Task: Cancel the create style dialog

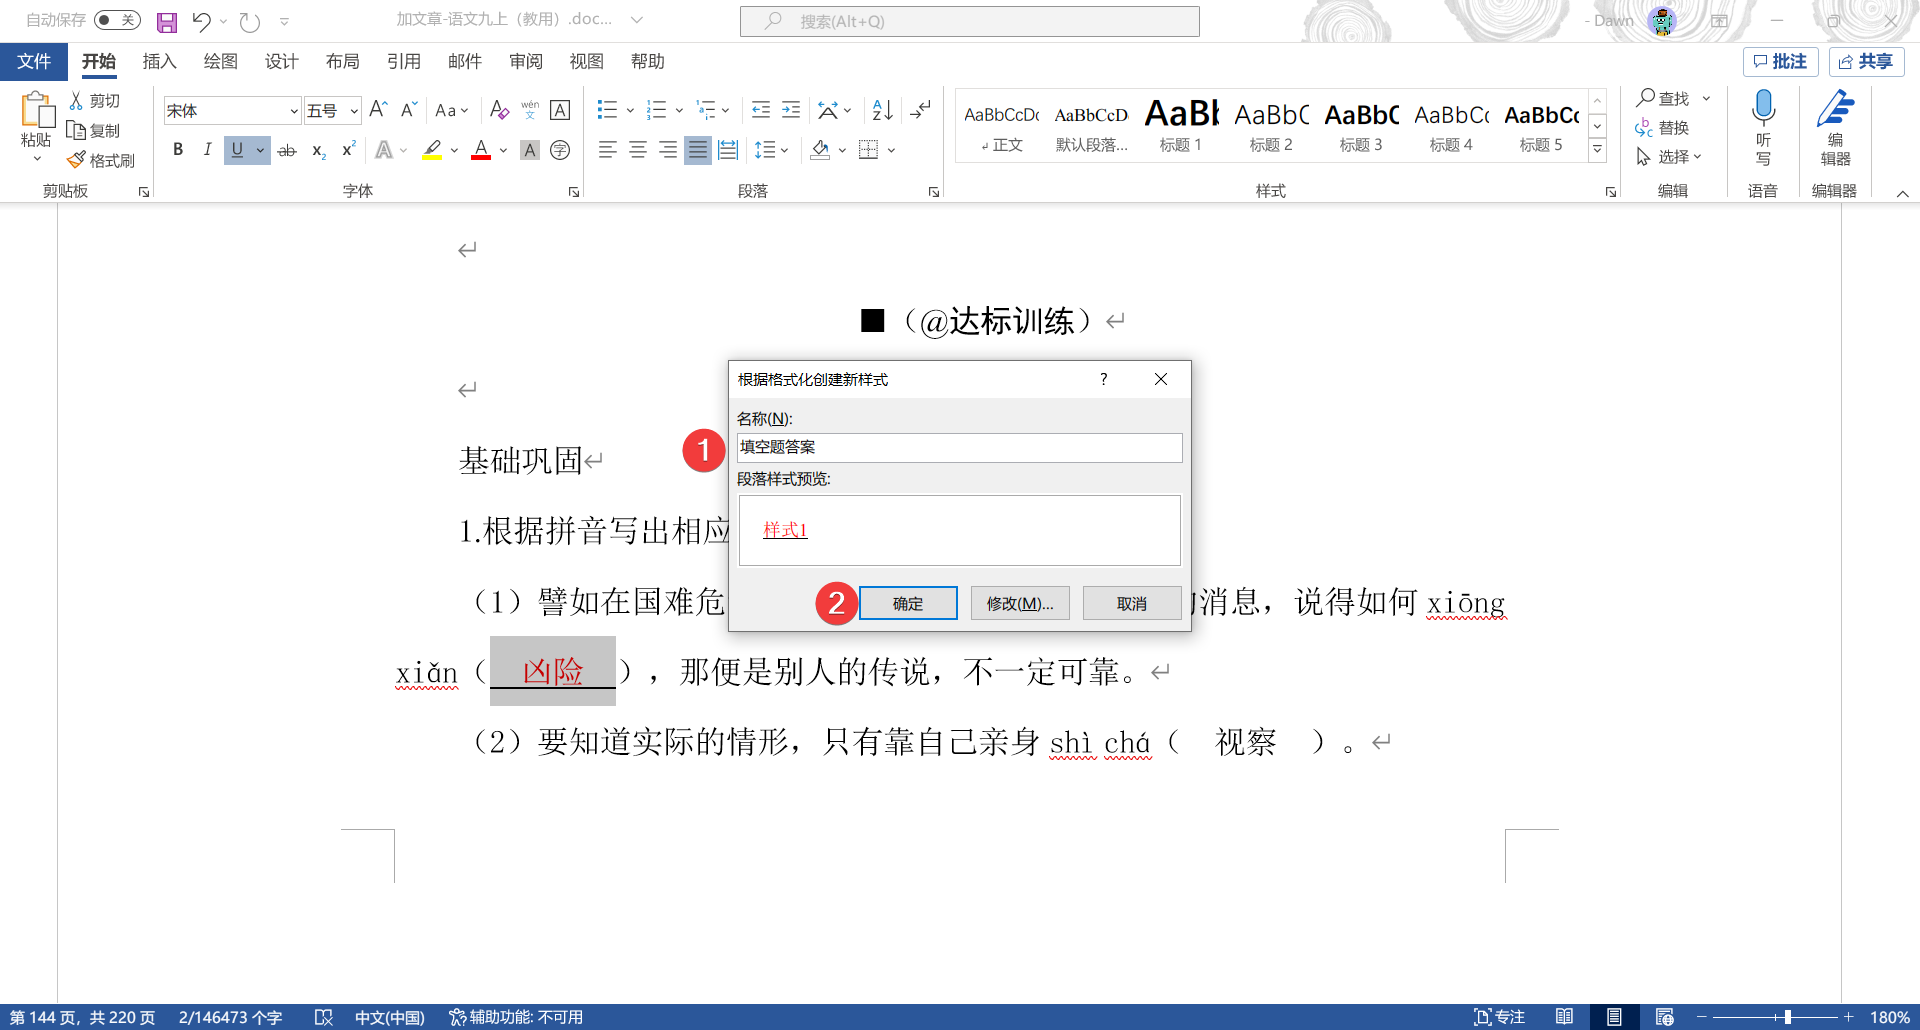Action: click(1132, 603)
